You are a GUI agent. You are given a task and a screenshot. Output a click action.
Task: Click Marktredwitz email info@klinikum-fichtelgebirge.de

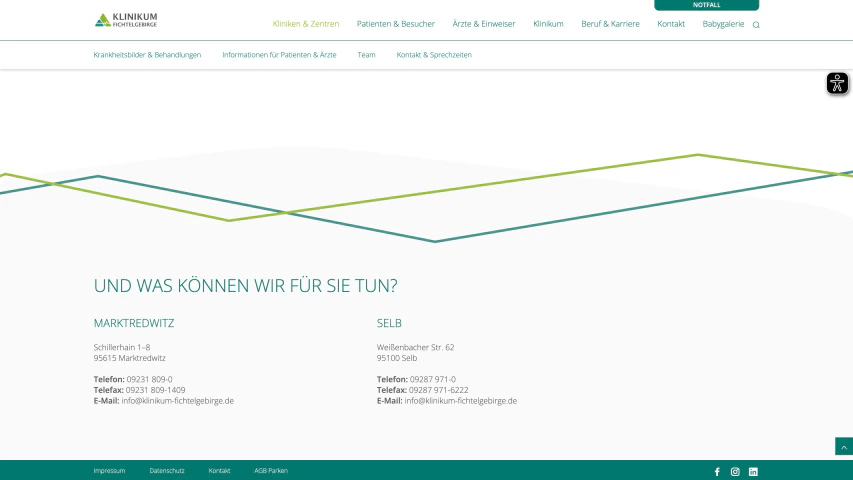pyautogui.click(x=177, y=401)
